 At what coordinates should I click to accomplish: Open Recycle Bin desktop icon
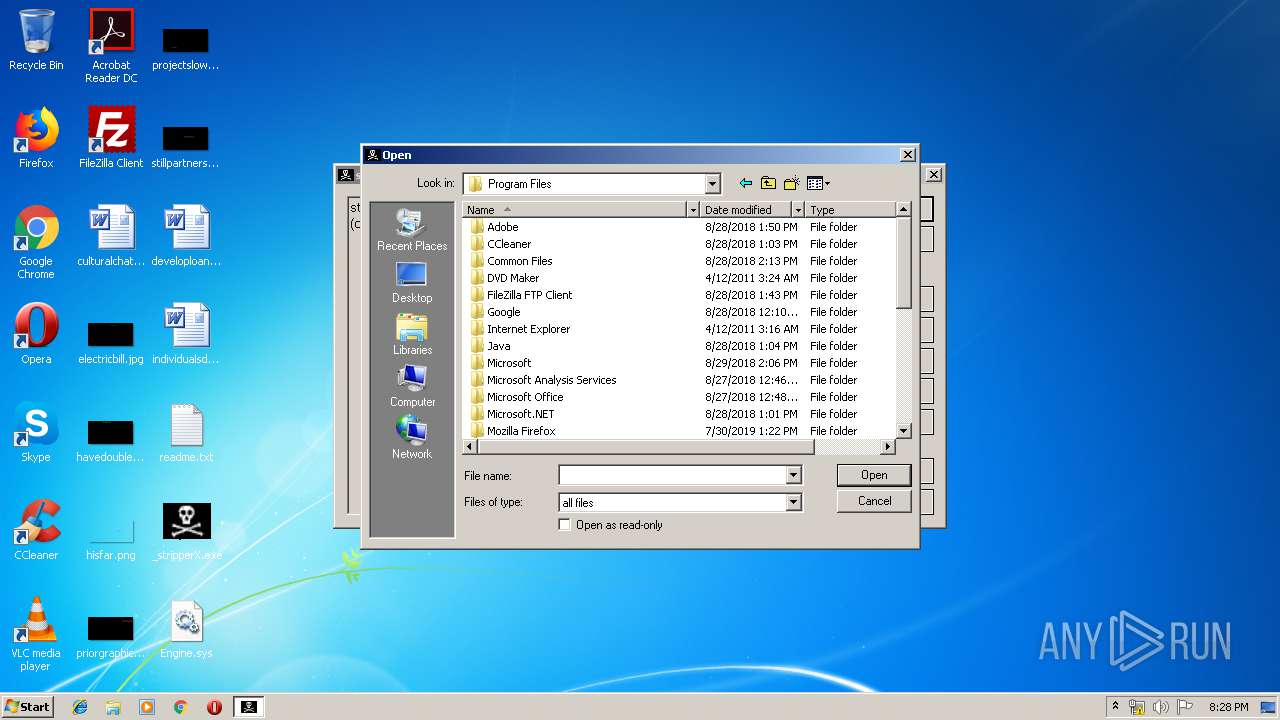(36, 41)
